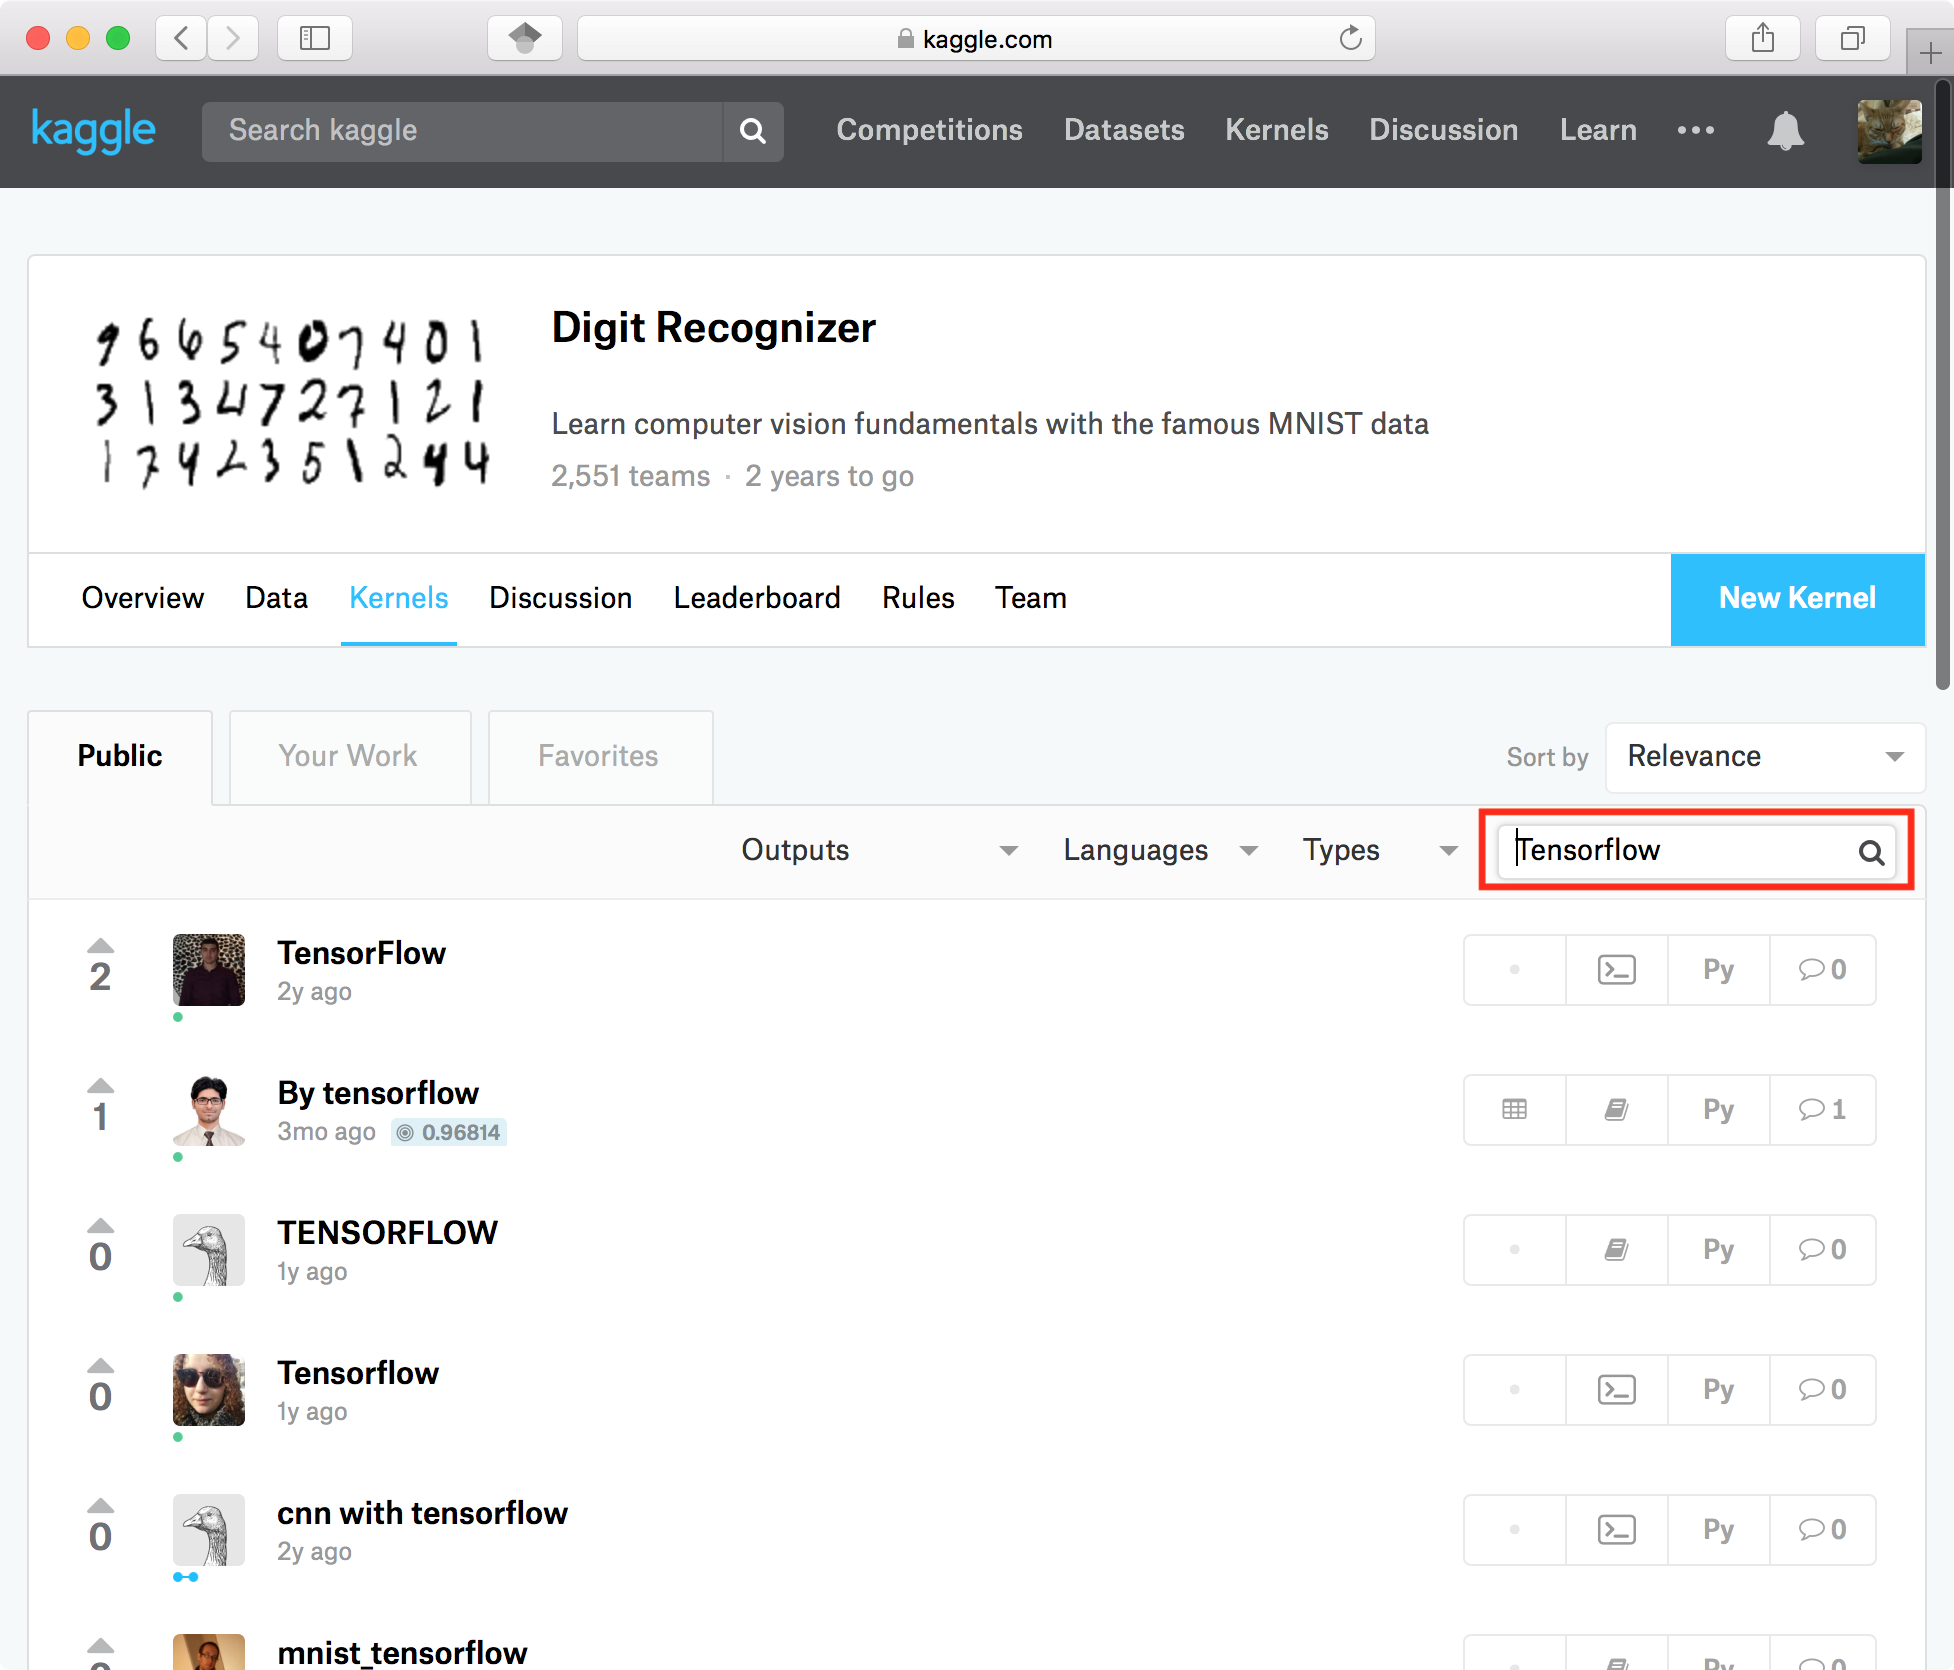Click the kernel filter search icon
This screenshot has width=1954, height=1670.
pos(1871,852)
